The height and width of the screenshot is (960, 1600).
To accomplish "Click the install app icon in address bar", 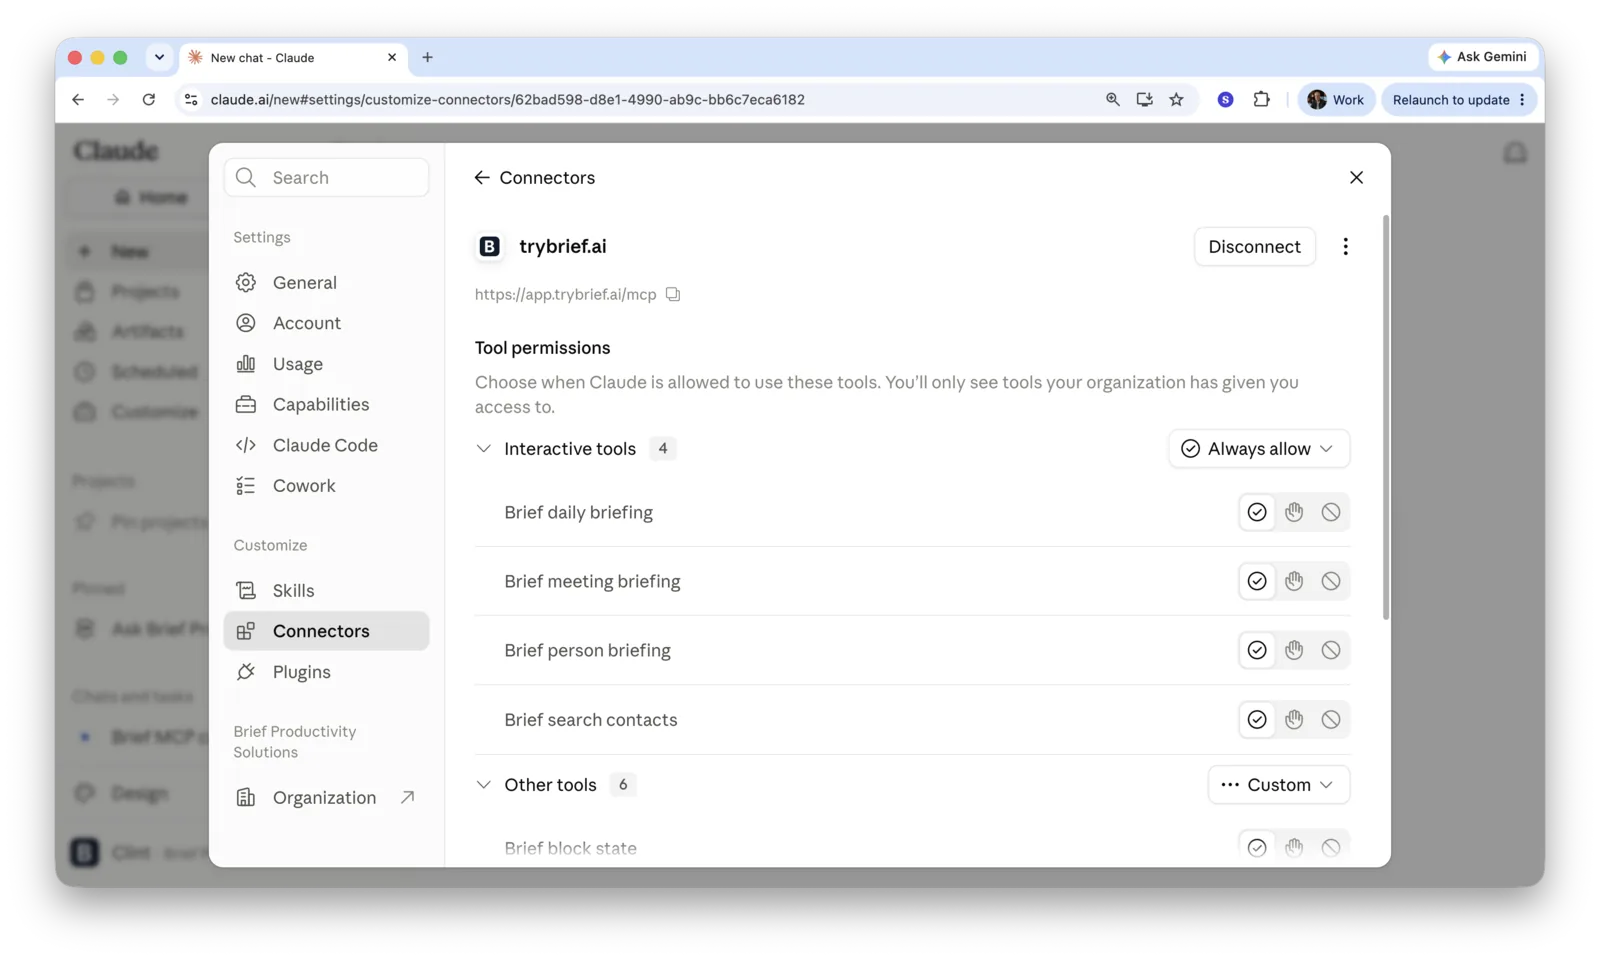I will tap(1144, 100).
